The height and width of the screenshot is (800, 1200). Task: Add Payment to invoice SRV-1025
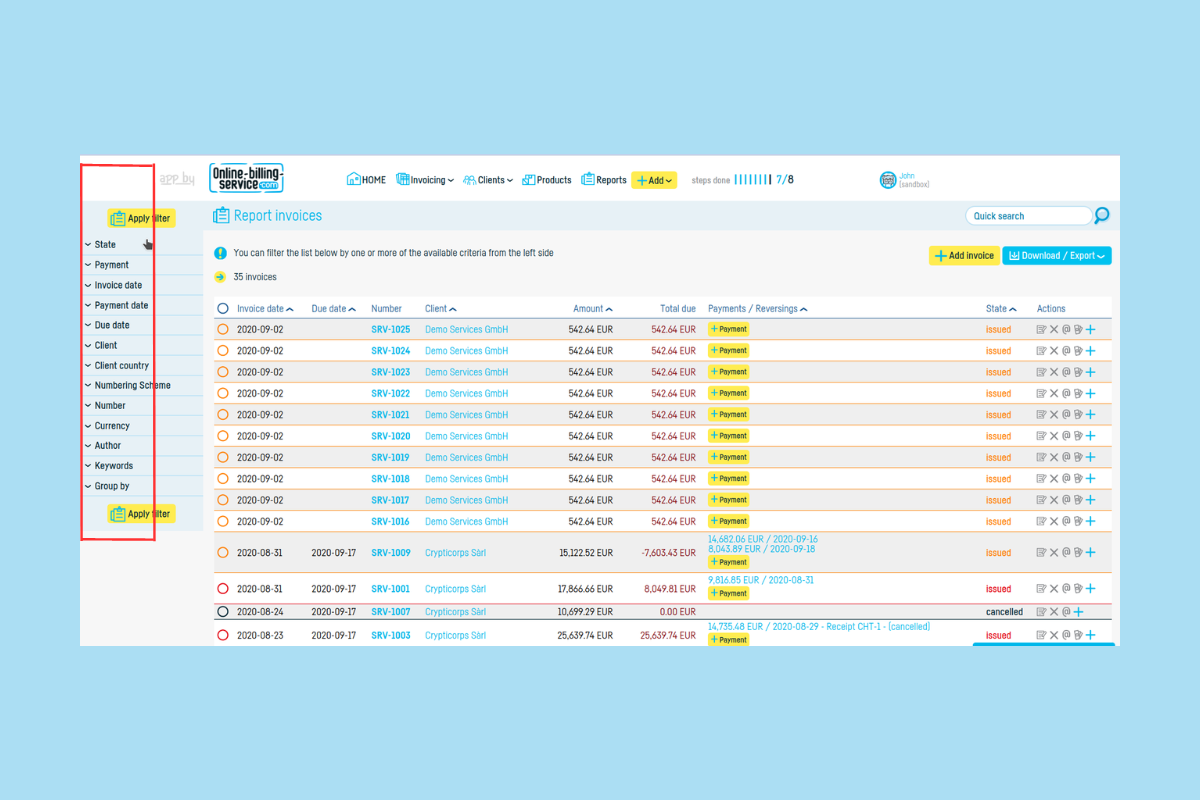728,329
